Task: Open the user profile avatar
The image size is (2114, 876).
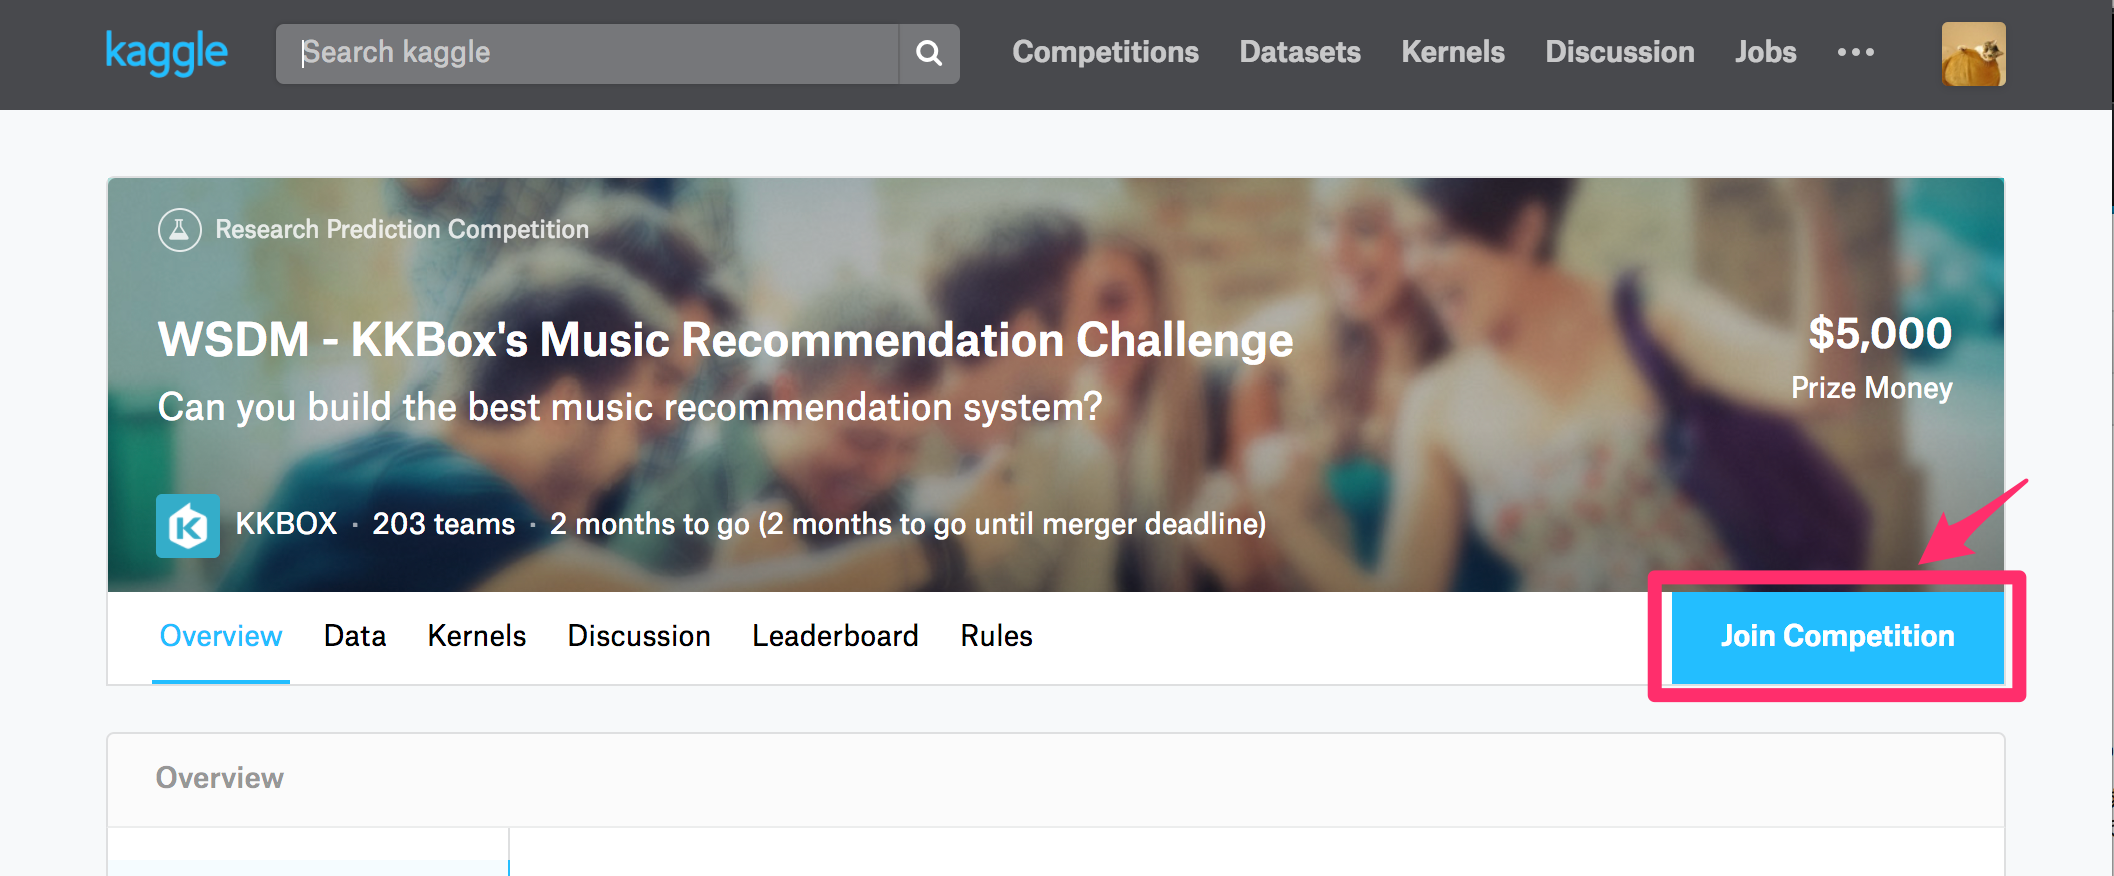Action: coord(1973,54)
